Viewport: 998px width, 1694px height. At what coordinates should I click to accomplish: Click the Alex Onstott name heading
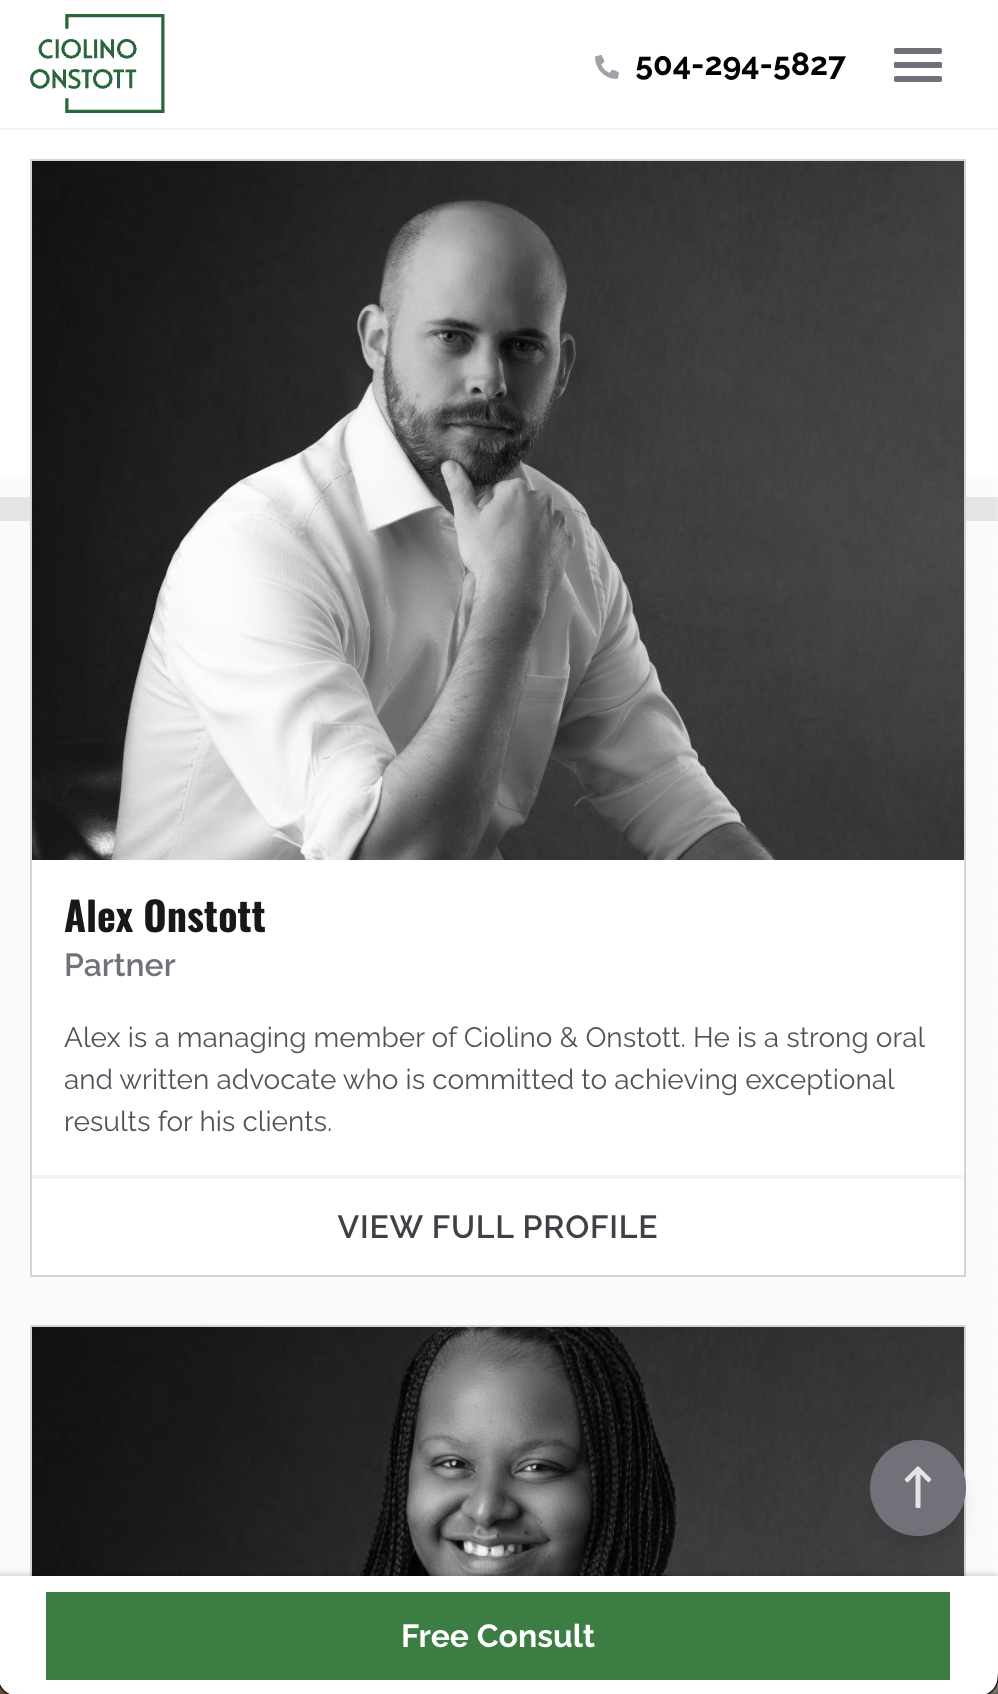coord(165,917)
